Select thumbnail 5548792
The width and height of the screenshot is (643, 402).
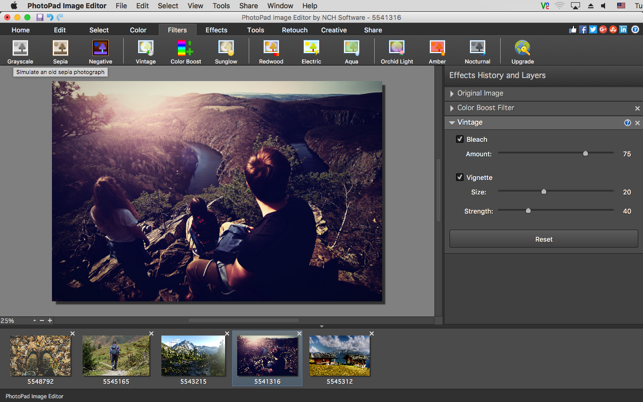pos(40,356)
